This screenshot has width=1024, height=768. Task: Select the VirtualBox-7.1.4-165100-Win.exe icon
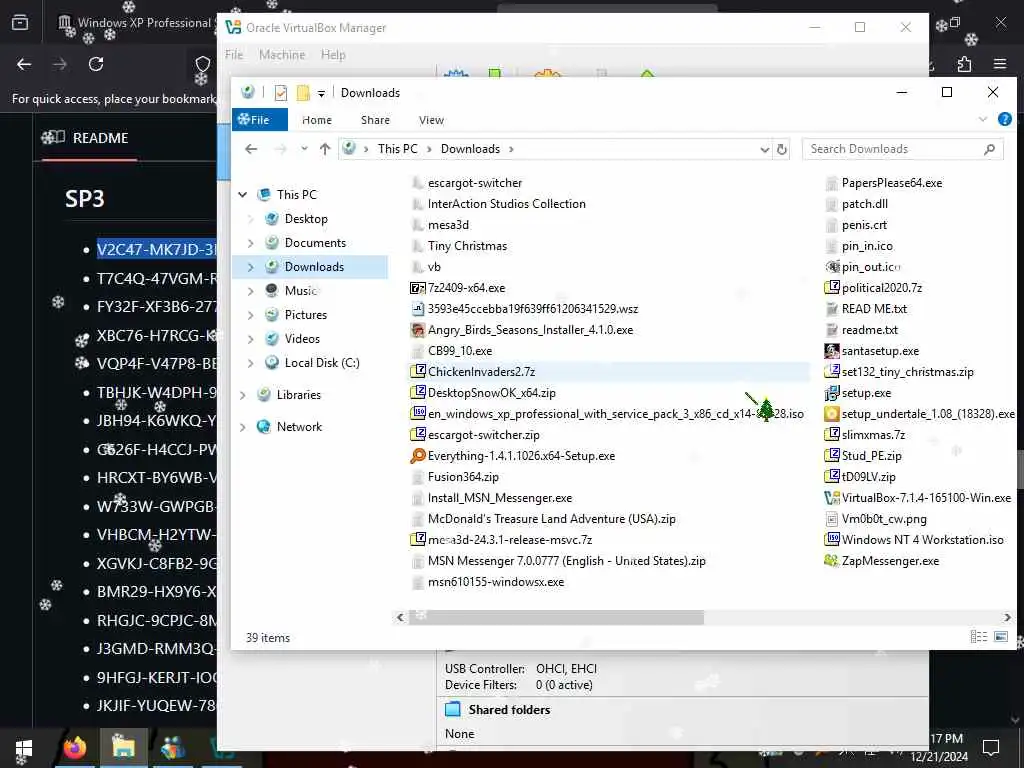831,498
